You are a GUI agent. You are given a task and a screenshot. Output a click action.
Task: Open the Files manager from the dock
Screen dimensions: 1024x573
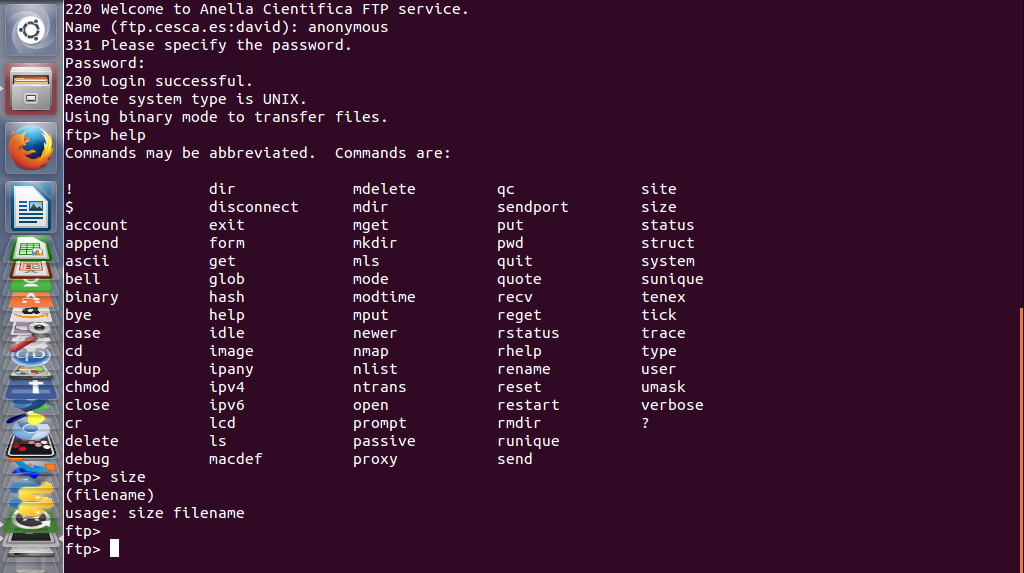tap(31, 89)
